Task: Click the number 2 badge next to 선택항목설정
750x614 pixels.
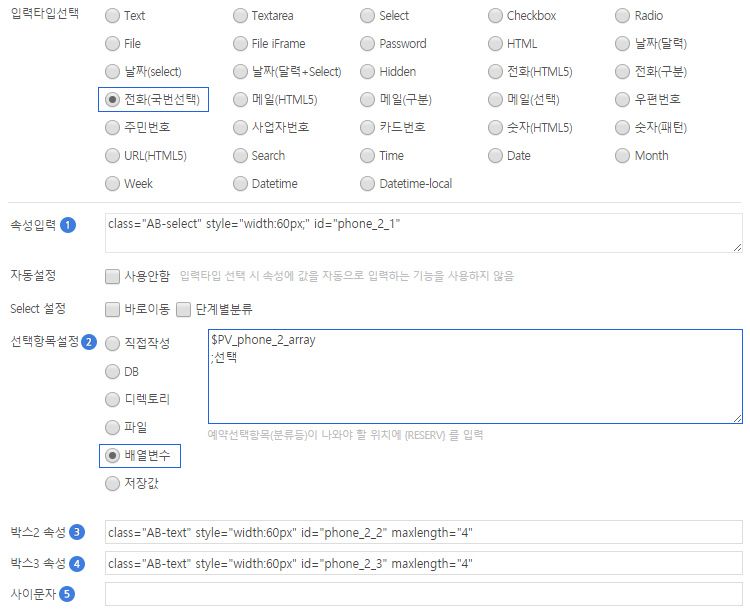Action: [x=89, y=342]
